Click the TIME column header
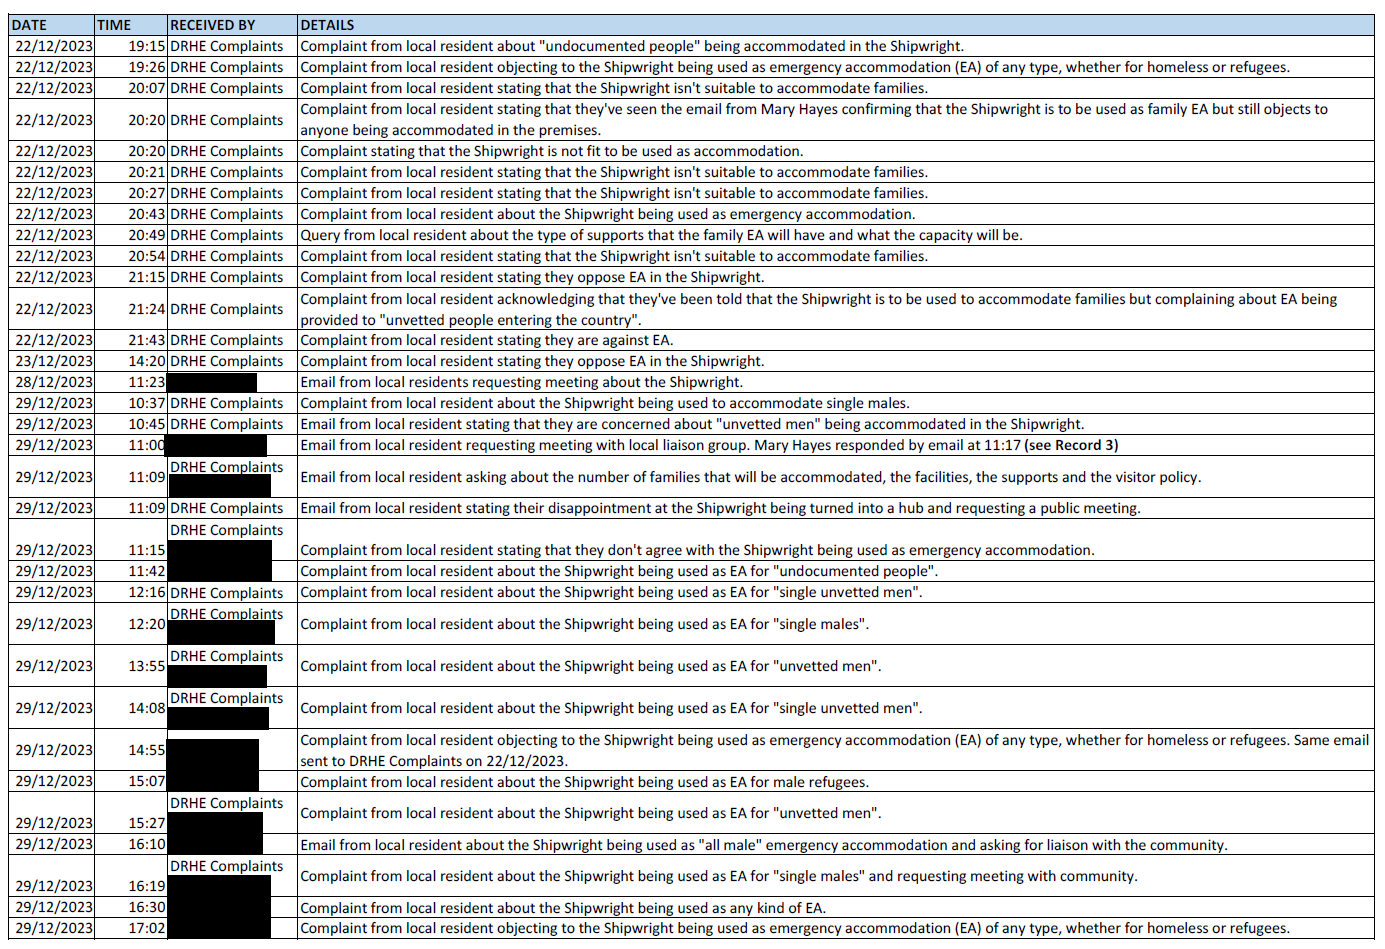1385x949 pixels. [130, 25]
